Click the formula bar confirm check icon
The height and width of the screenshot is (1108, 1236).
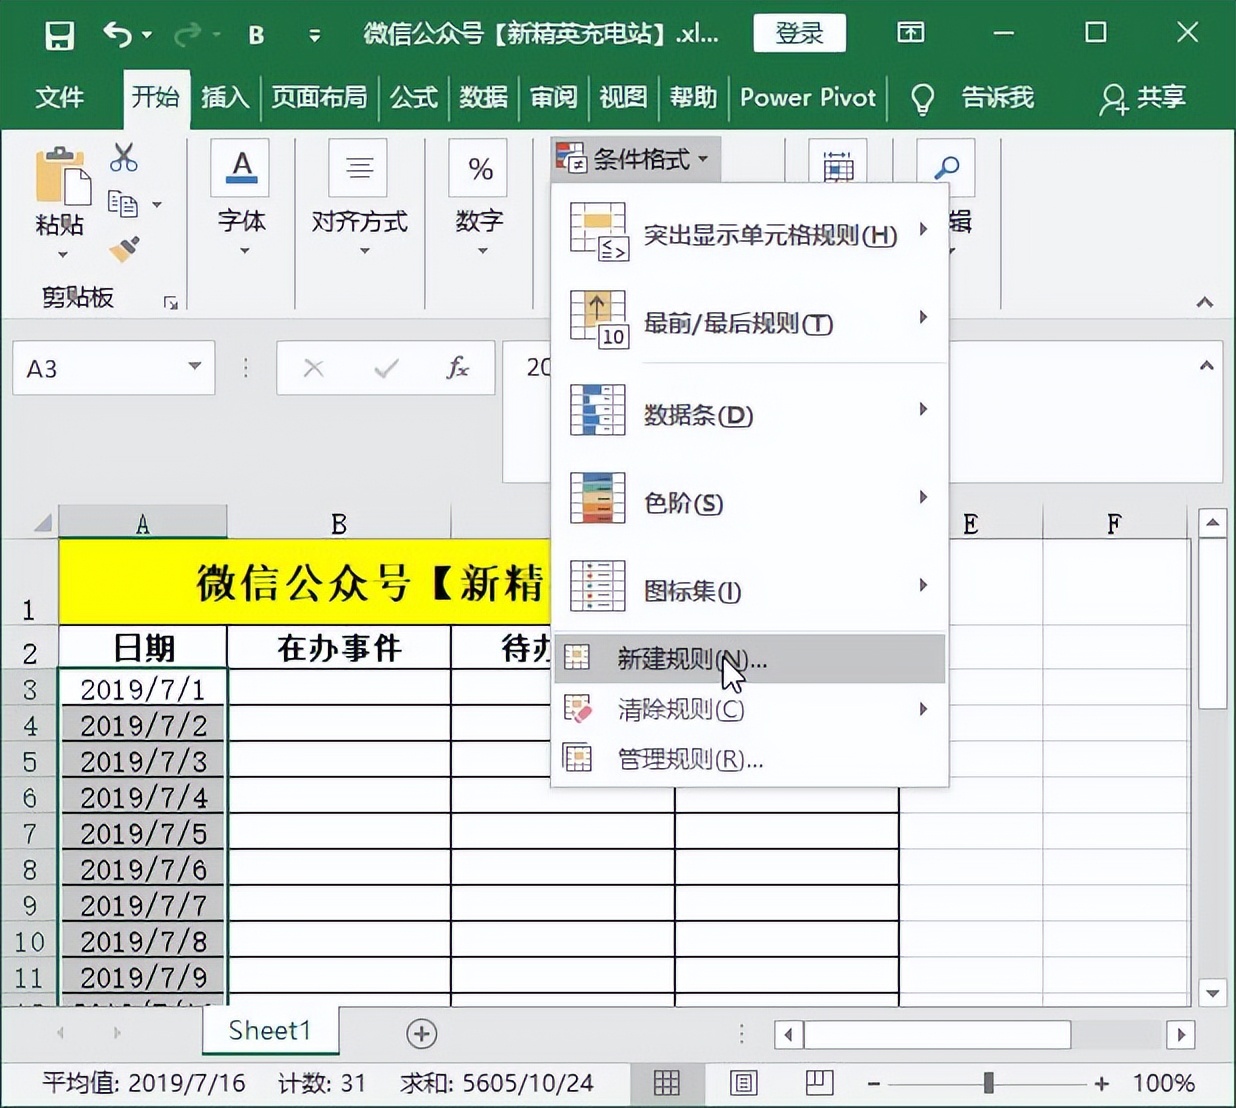386,368
